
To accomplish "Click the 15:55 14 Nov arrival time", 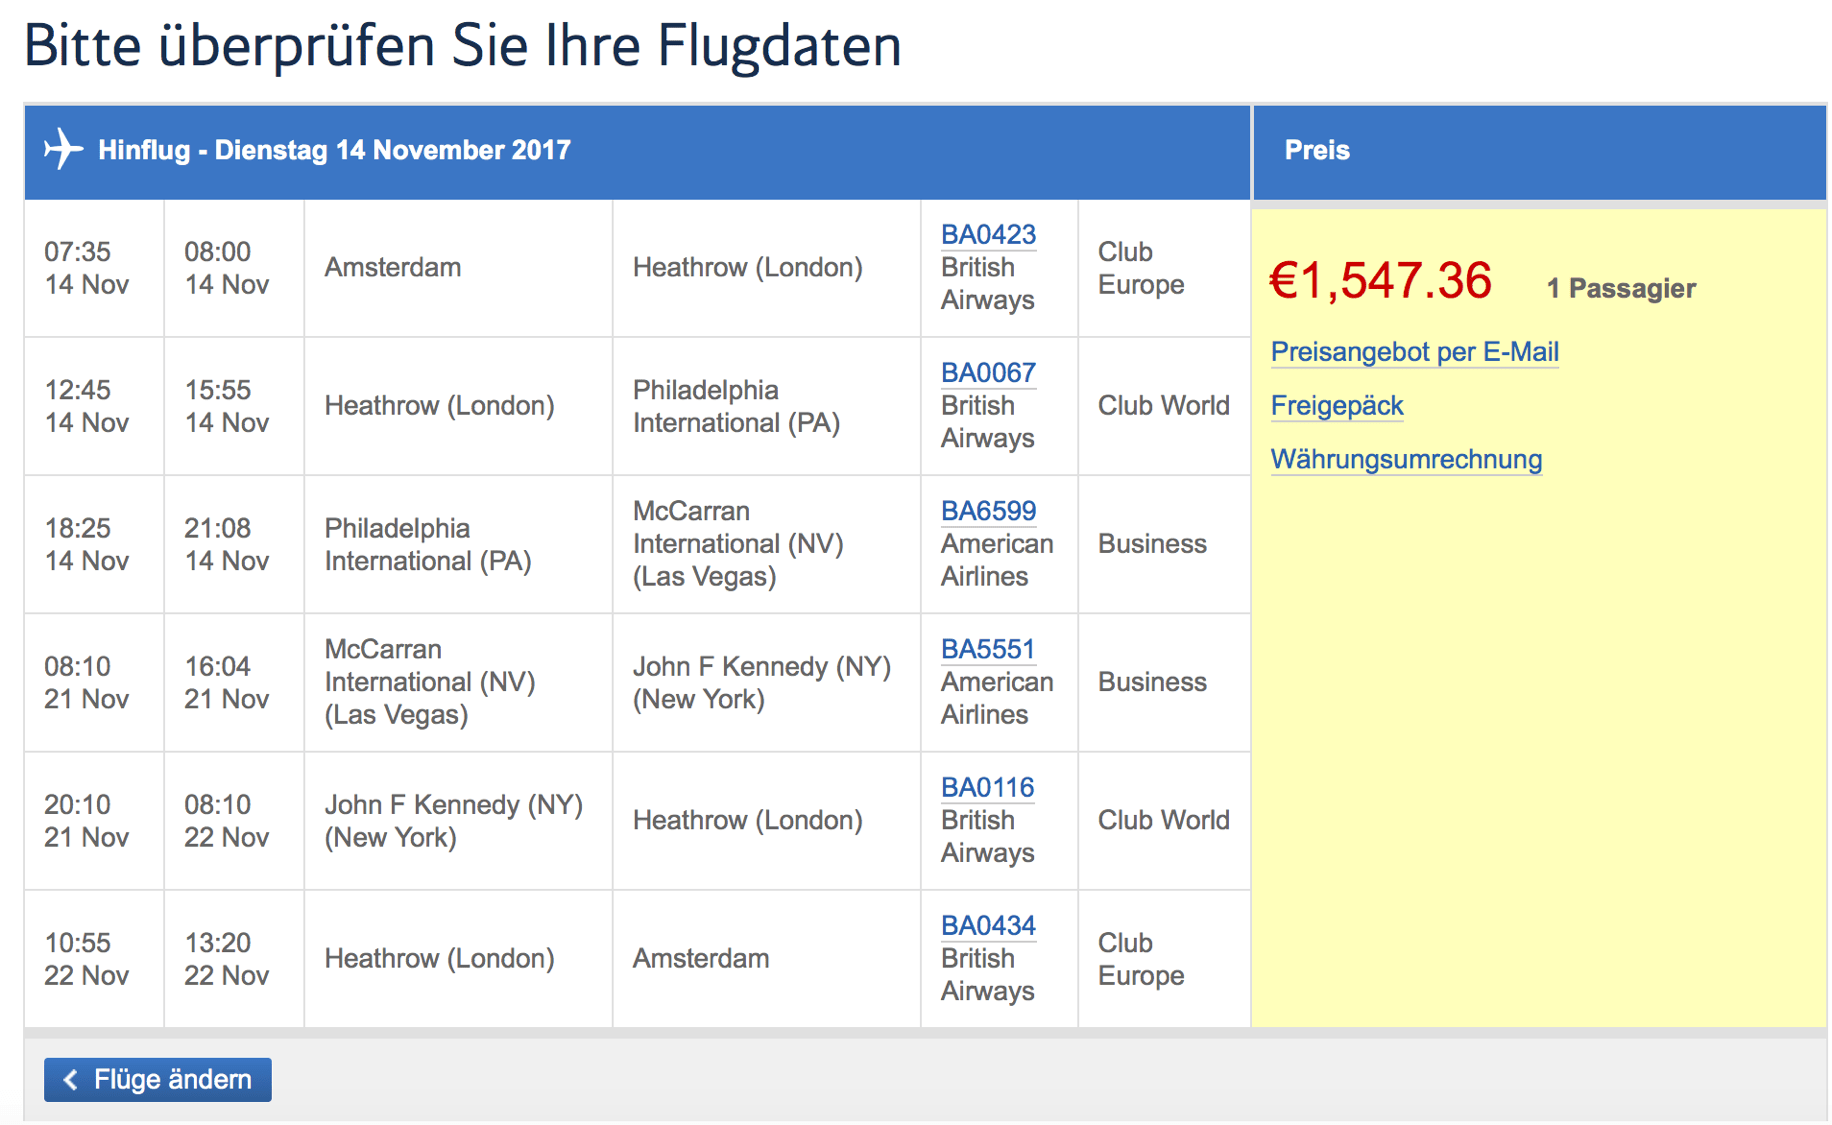I will 226,406.
